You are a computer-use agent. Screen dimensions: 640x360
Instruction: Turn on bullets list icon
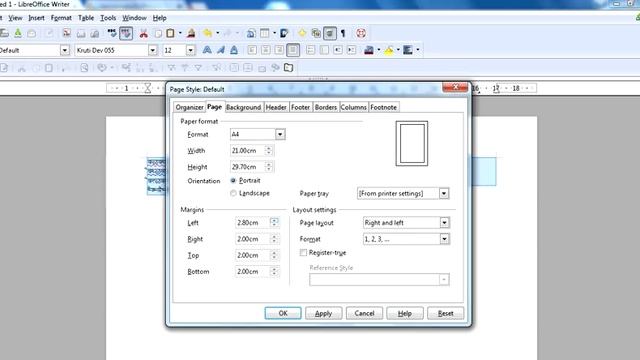click(x=324, y=50)
